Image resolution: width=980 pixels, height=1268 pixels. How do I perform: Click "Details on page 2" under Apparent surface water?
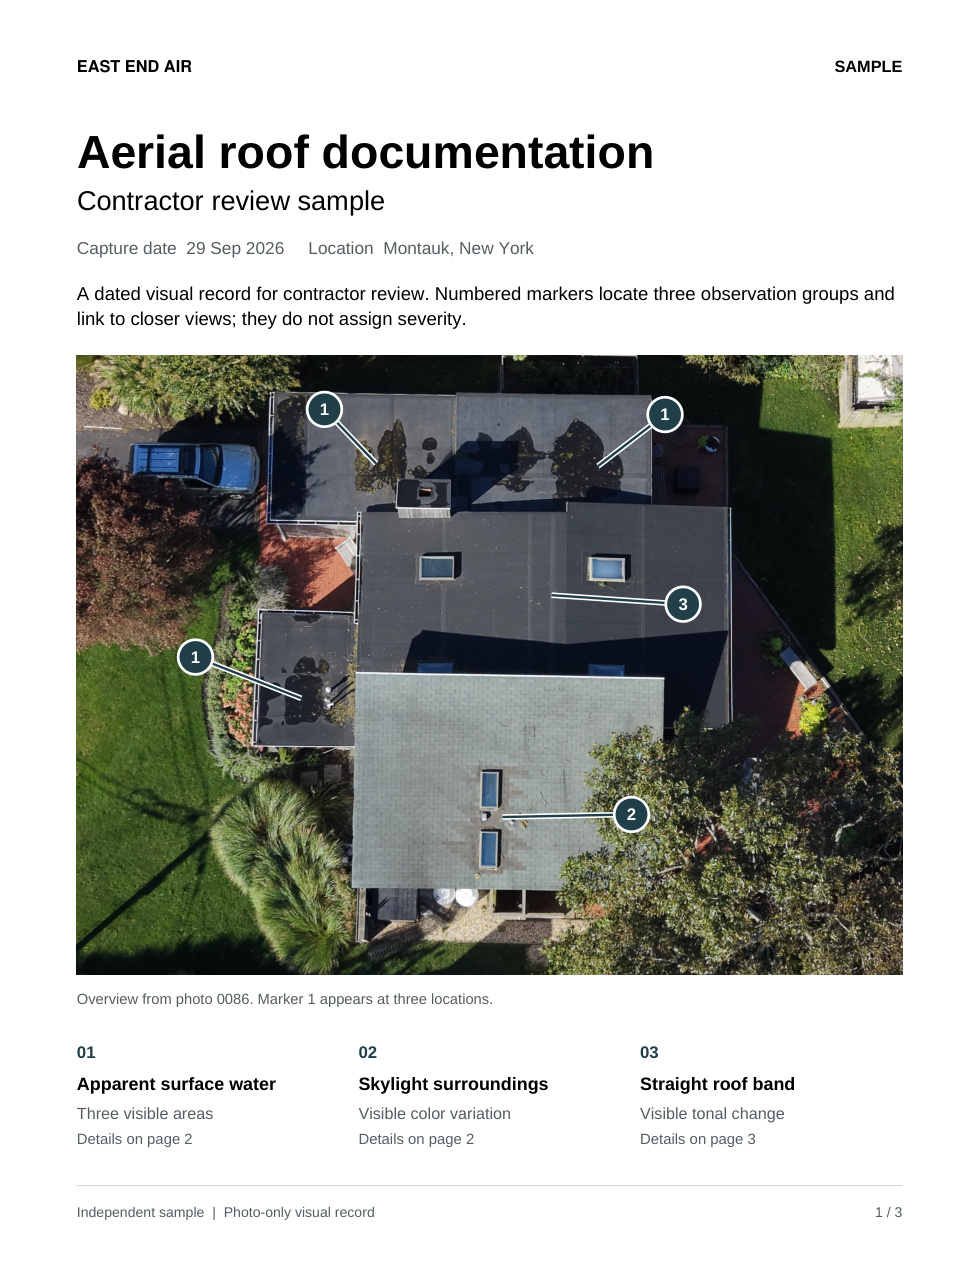[135, 1139]
